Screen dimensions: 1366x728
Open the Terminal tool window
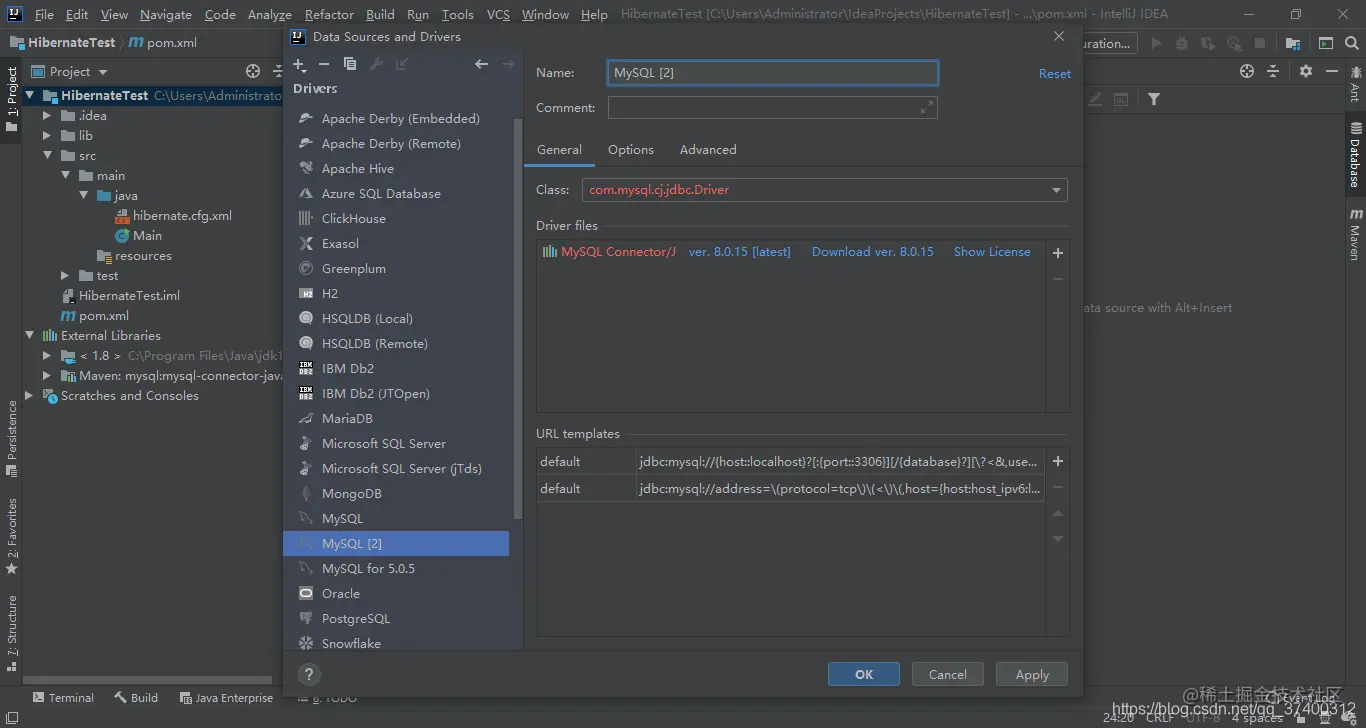(63, 698)
